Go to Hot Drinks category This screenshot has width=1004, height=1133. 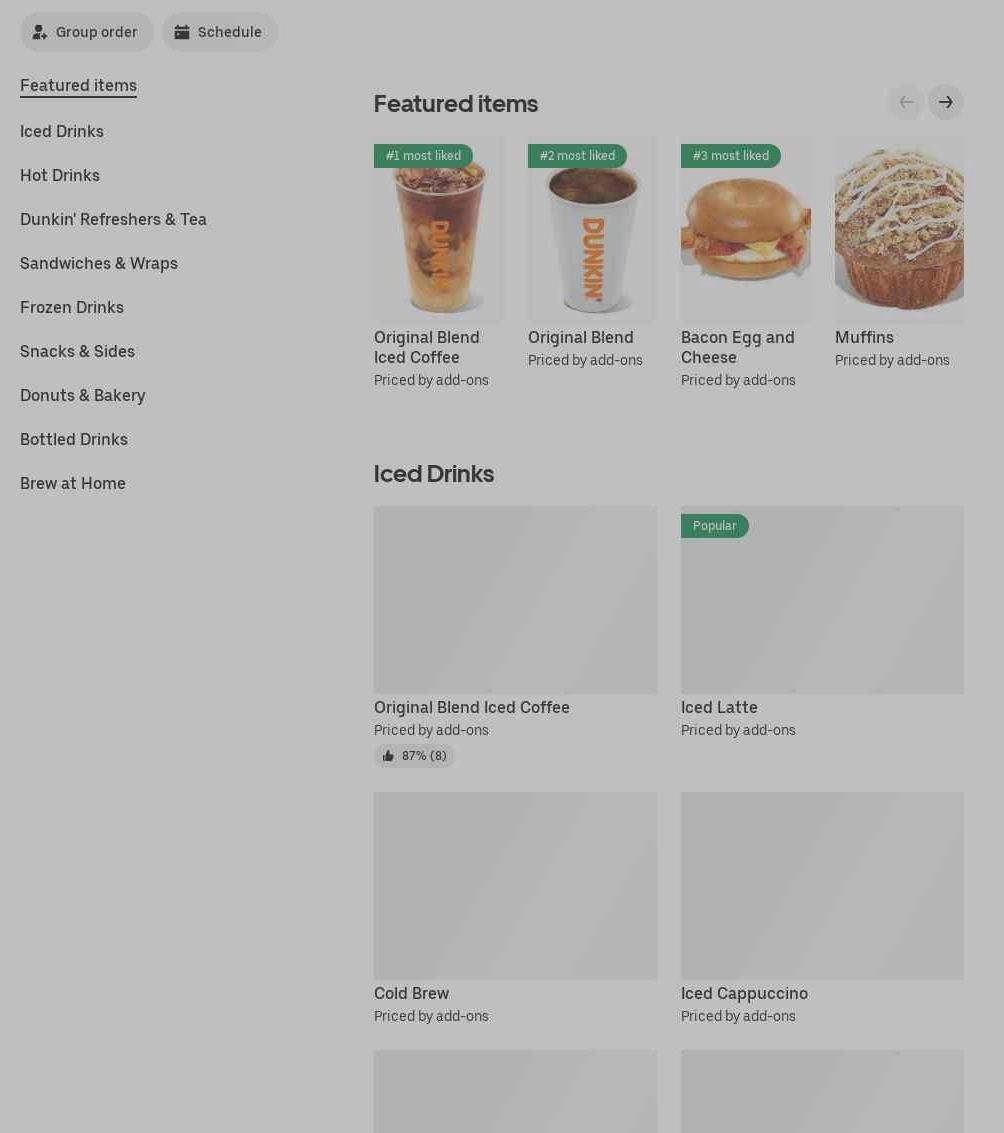click(x=60, y=176)
